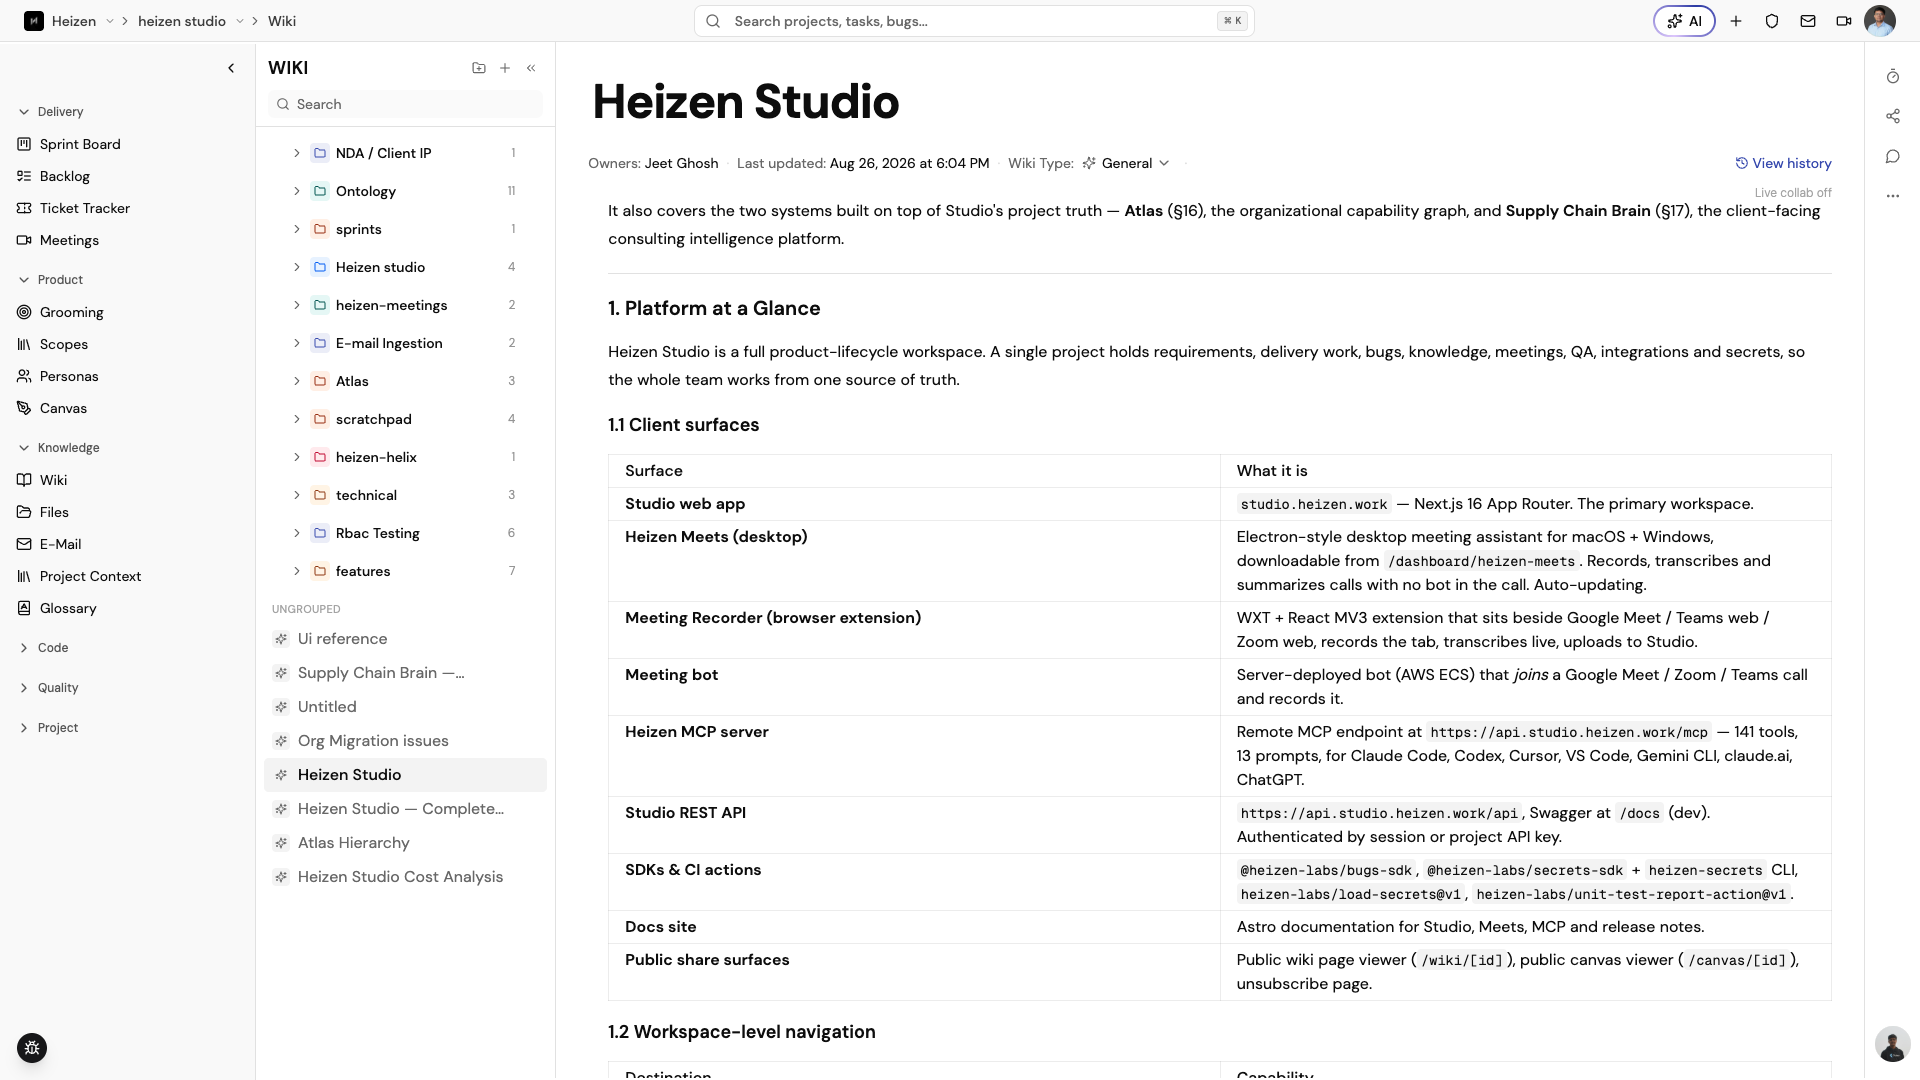Open the mail envelope icon in top bar
This screenshot has height=1080, width=1920.
(1808, 21)
